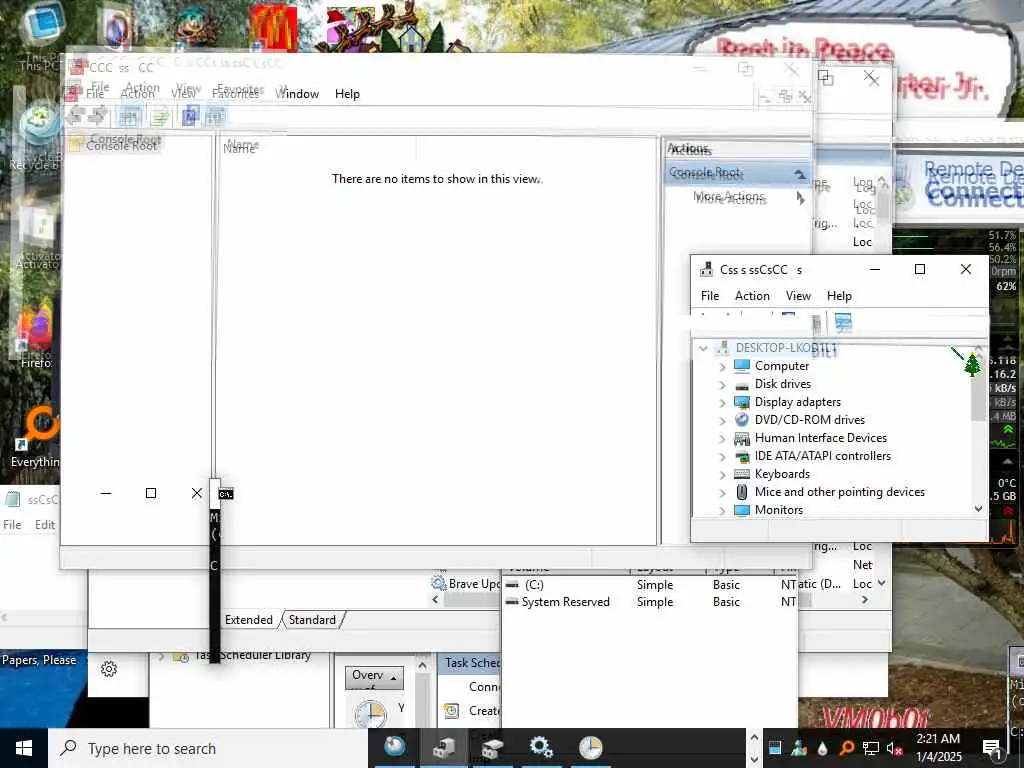Collapse Console Root section in Actions pane
The height and width of the screenshot is (768, 1024).
[799, 174]
